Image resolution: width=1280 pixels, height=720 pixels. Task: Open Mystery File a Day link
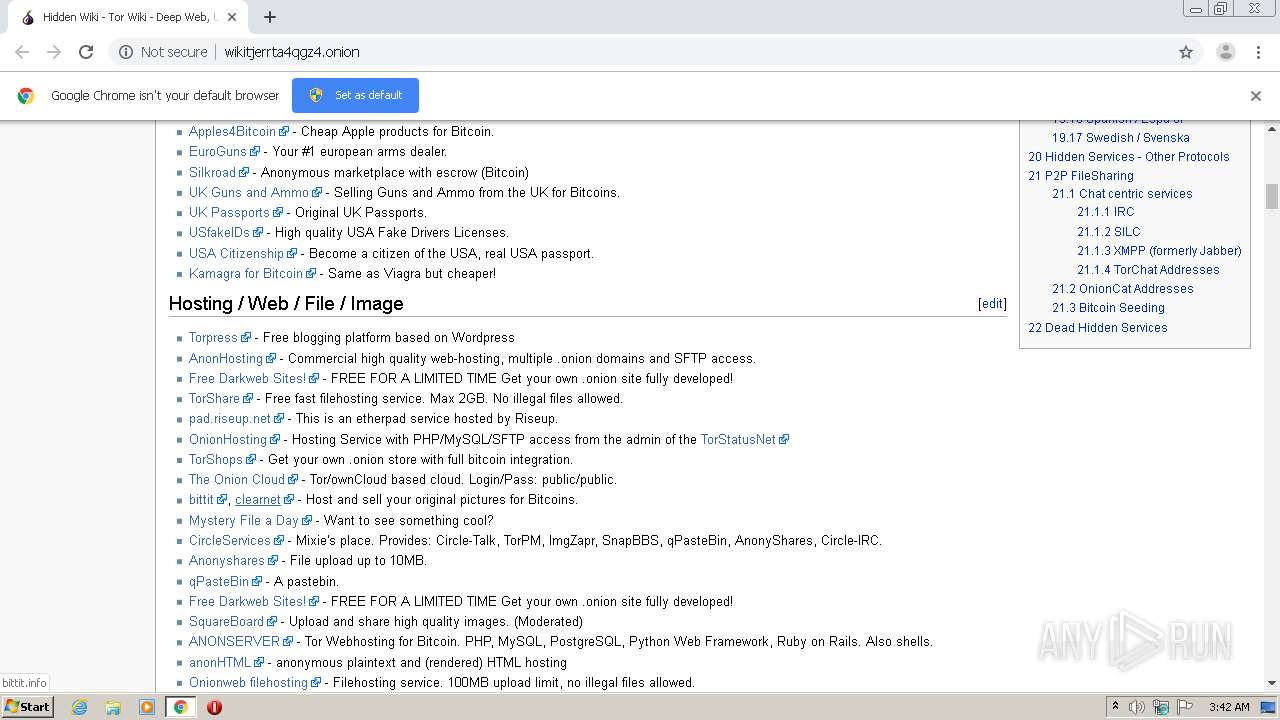tap(244, 520)
